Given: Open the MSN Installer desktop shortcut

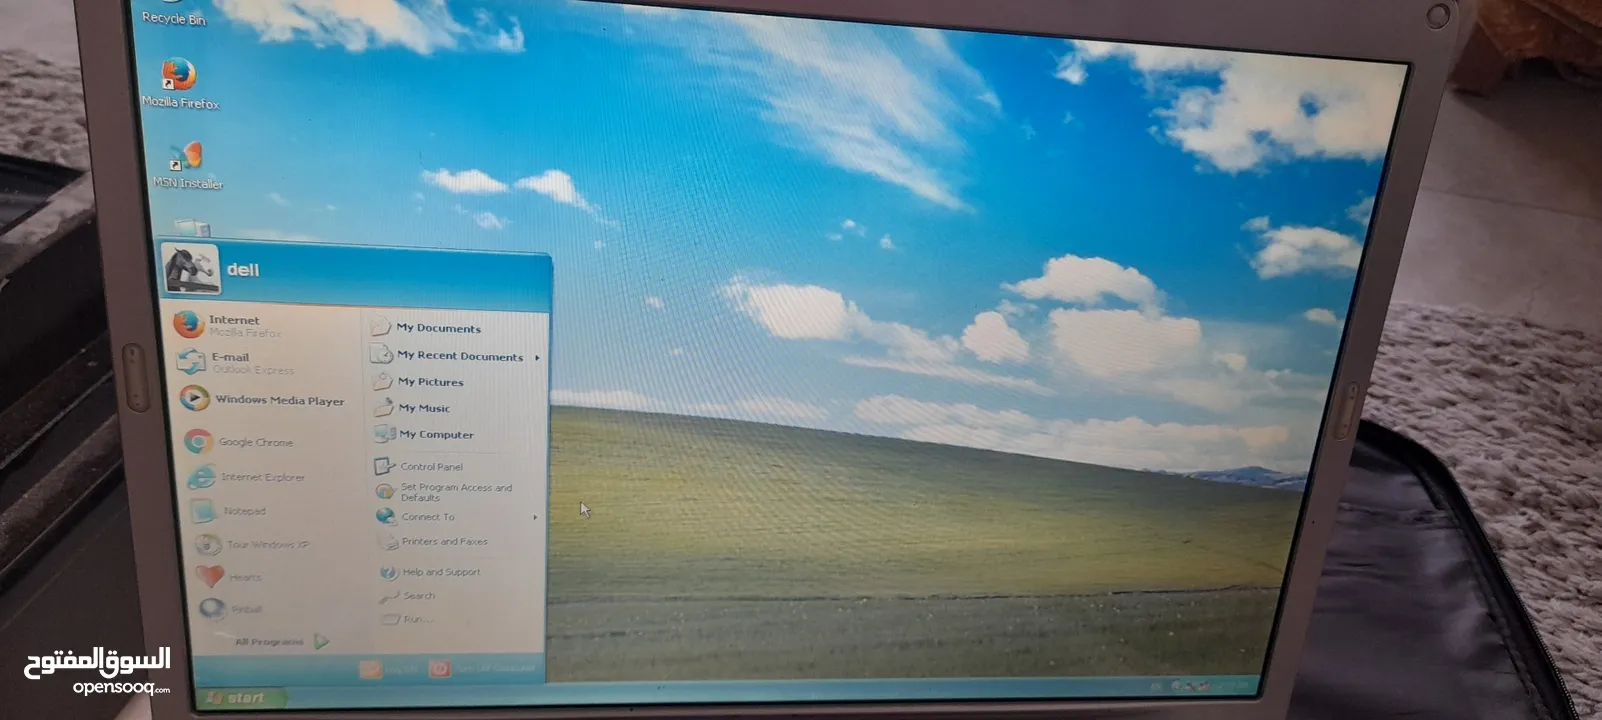Looking at the screenshot, I should (187, 165).
